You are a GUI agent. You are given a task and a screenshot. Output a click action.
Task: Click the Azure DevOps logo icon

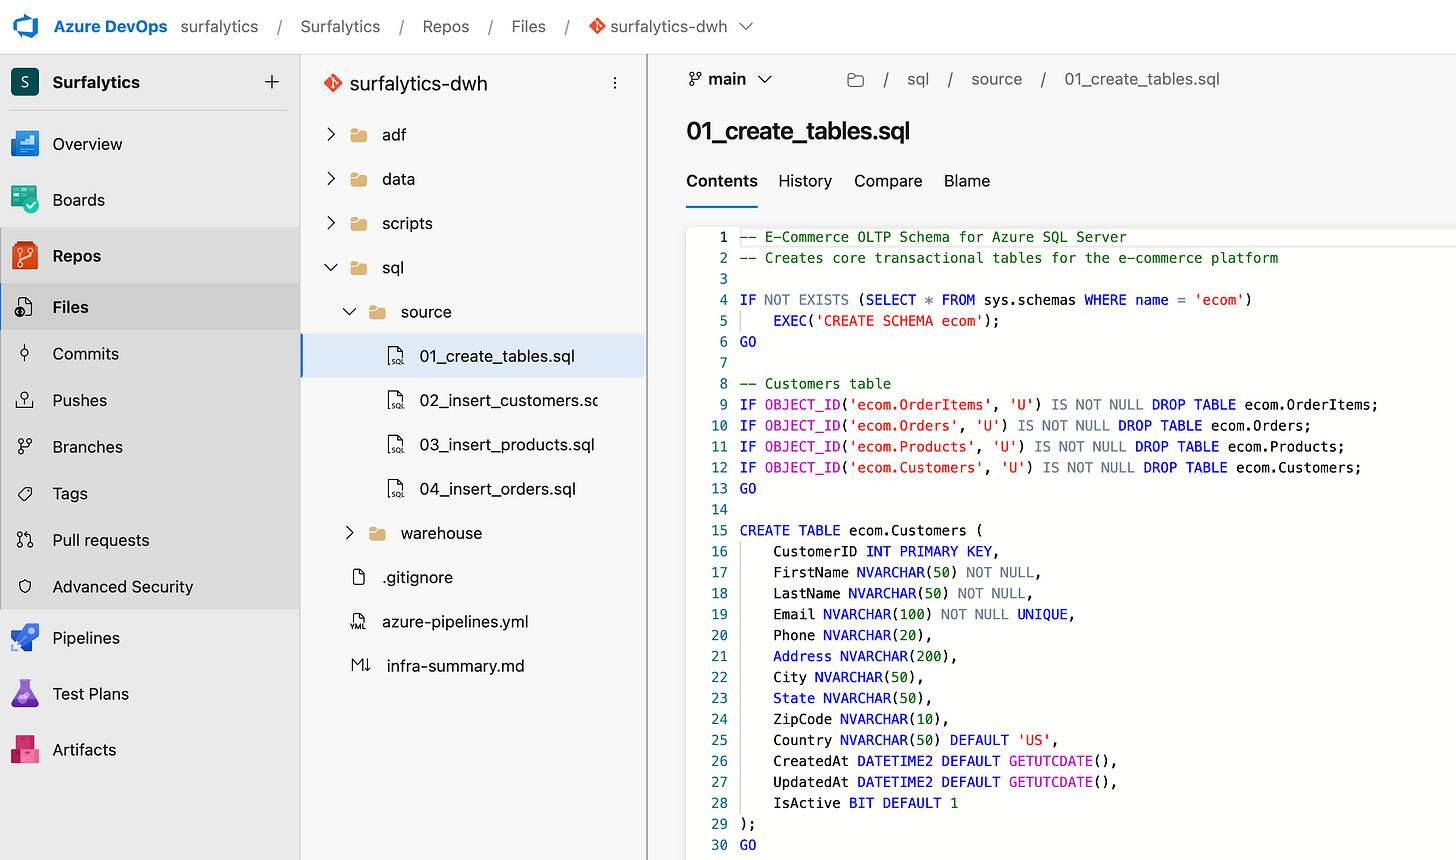tap(25, 27)
